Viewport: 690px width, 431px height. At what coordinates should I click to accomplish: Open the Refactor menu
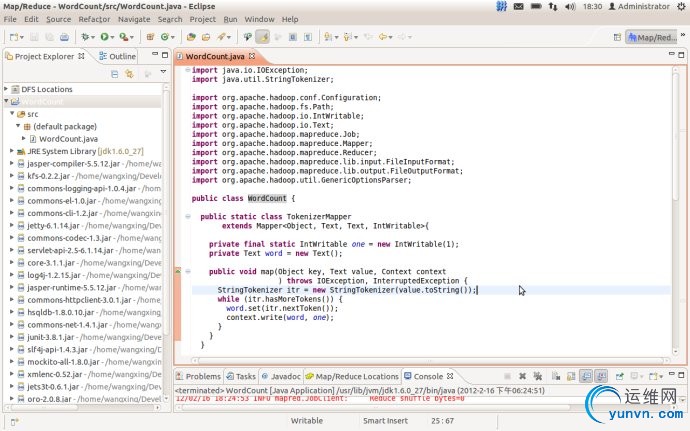coord(94,19)
